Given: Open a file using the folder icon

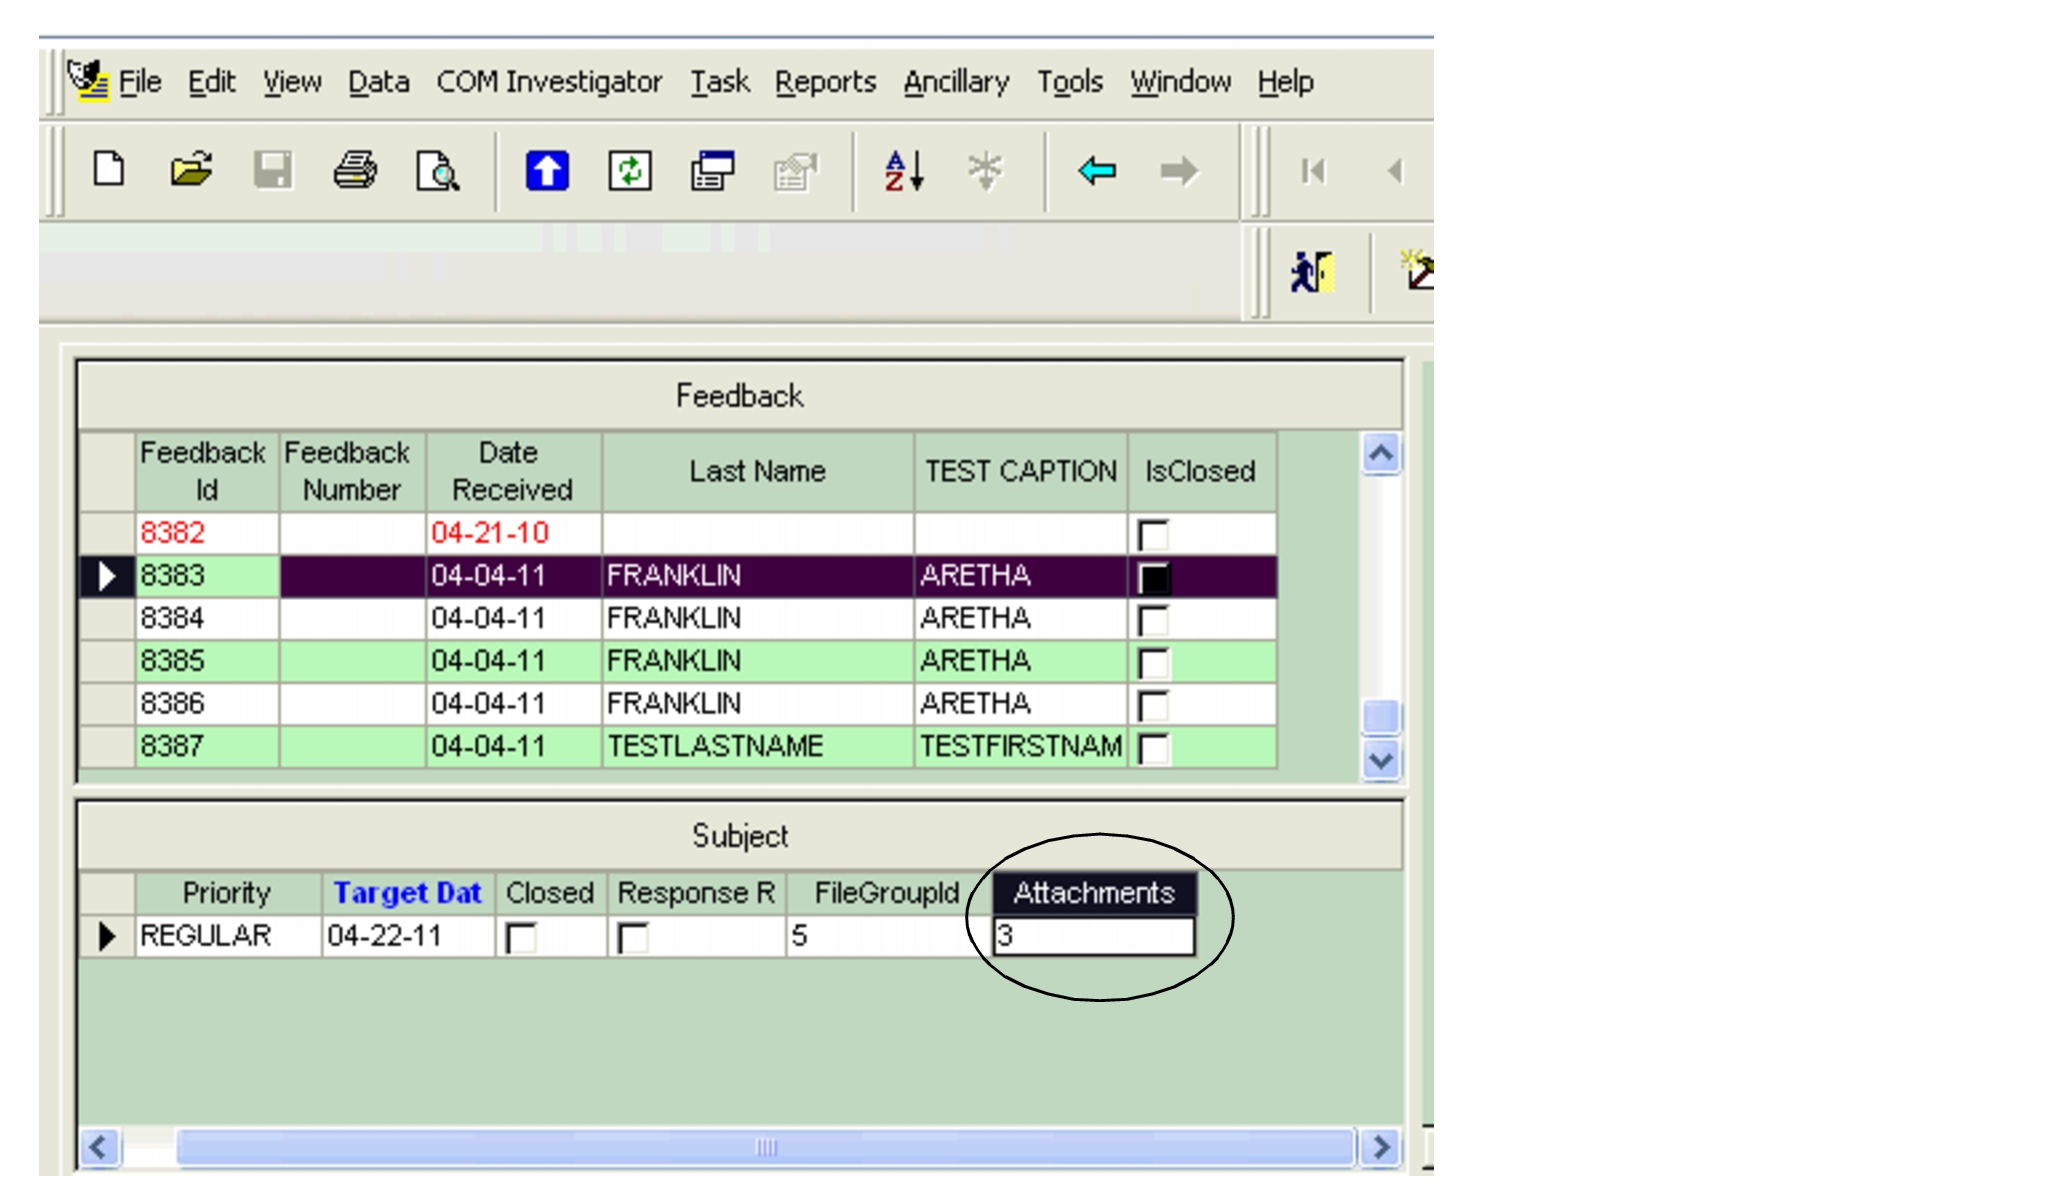Looking at the screenshot, I should click(x=191, y=170).
